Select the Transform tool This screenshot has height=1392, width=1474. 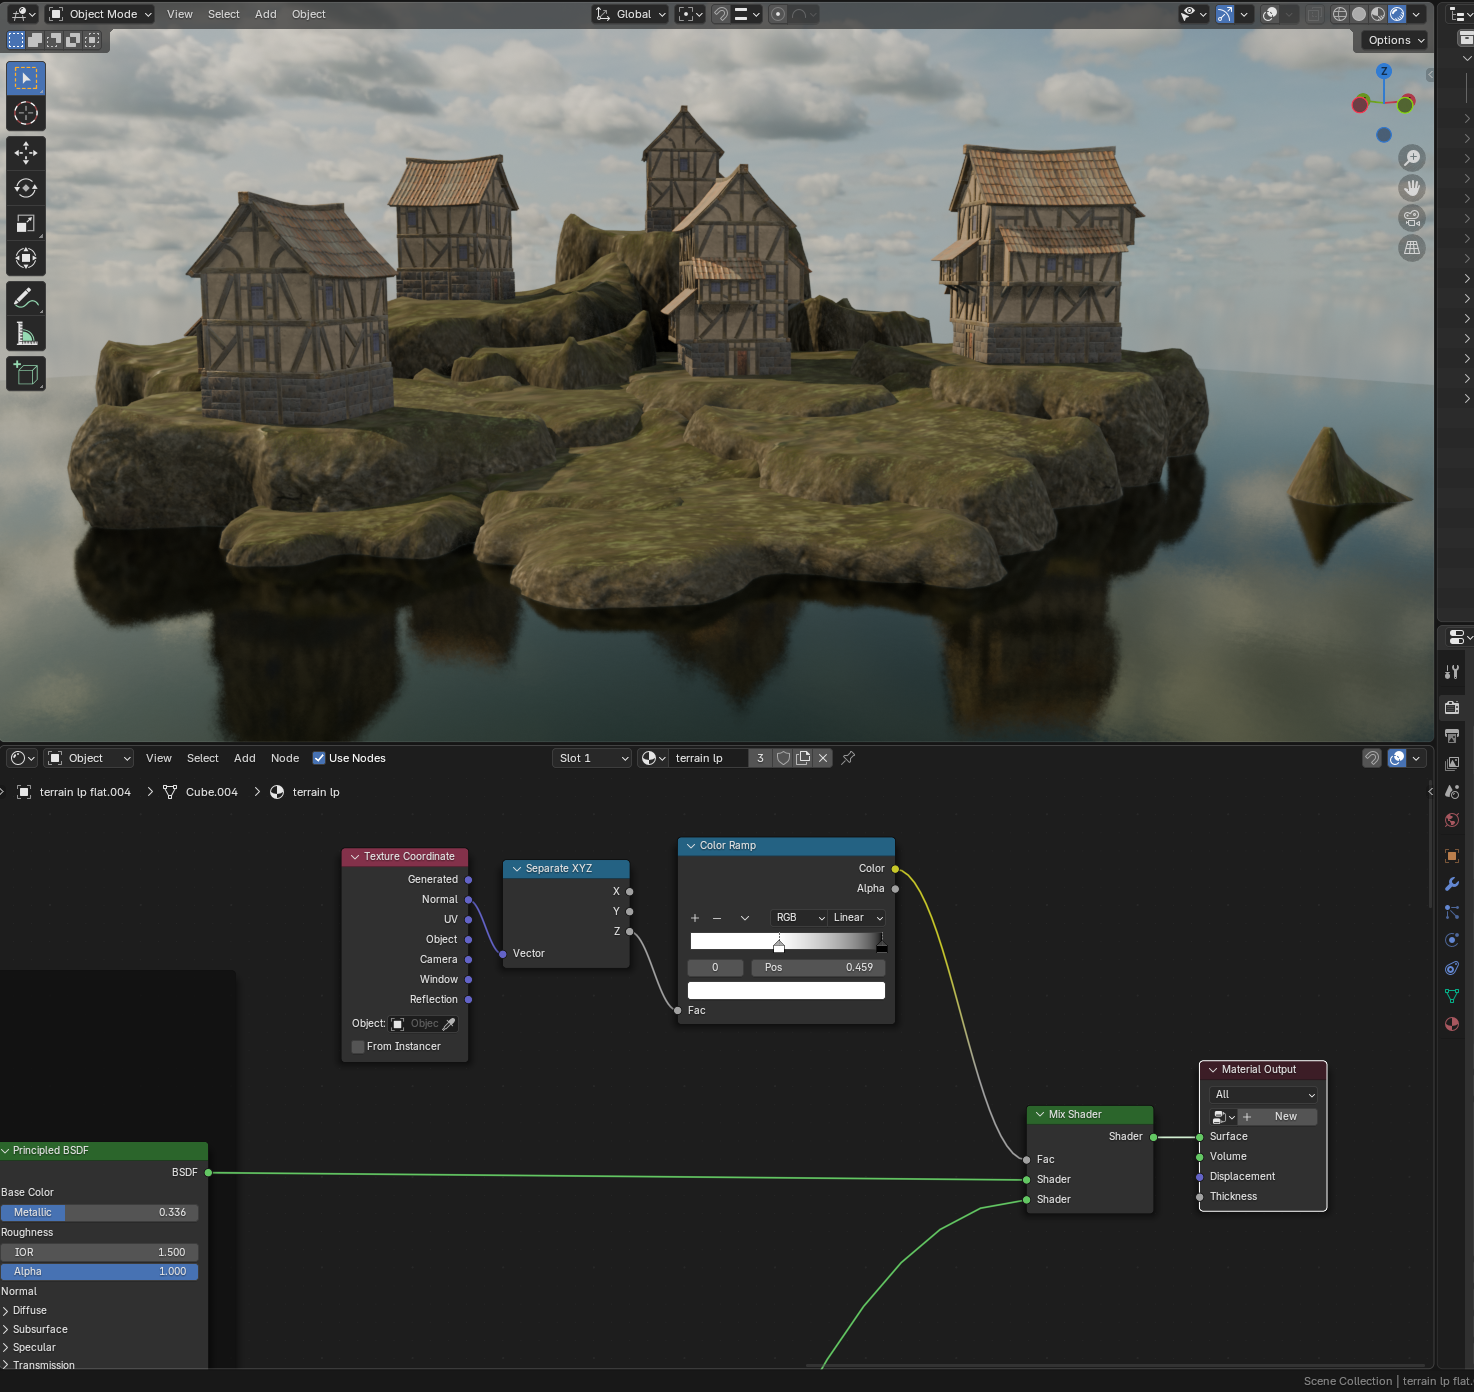click(26, 258)
